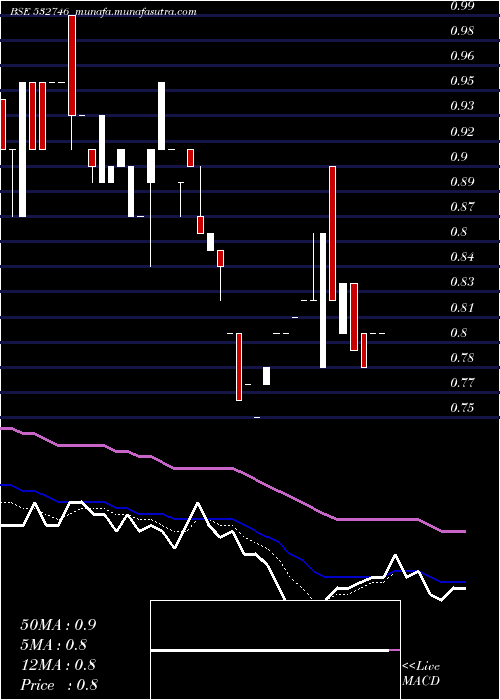Click the 0.83 price axis label

pyautogui.click(x=462, y=282)
